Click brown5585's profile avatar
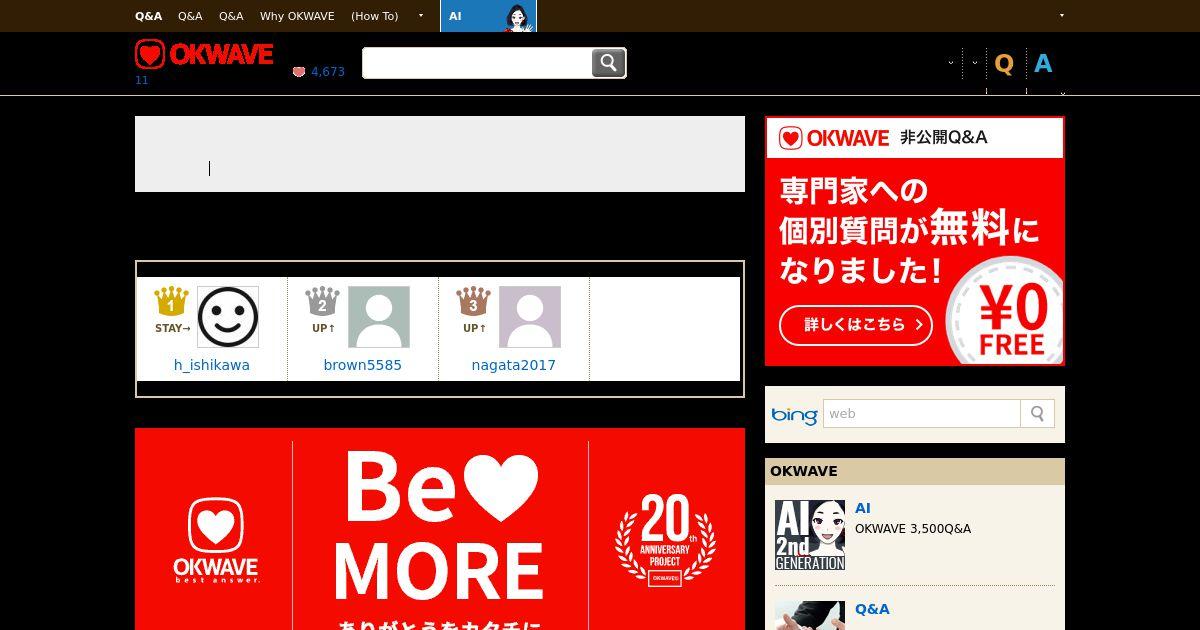The width and height of the screenshot is (1200, 630). pos(379,317)
